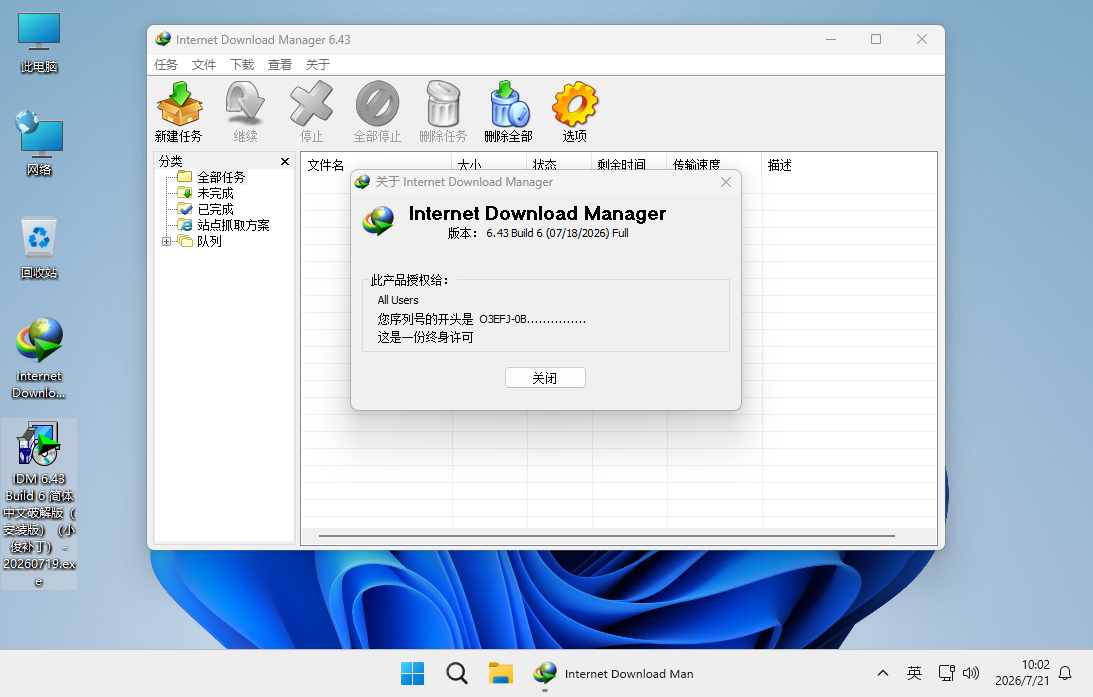Click the horizontal scrollbar in download list
1093x697 pixels.
(606, 536)
